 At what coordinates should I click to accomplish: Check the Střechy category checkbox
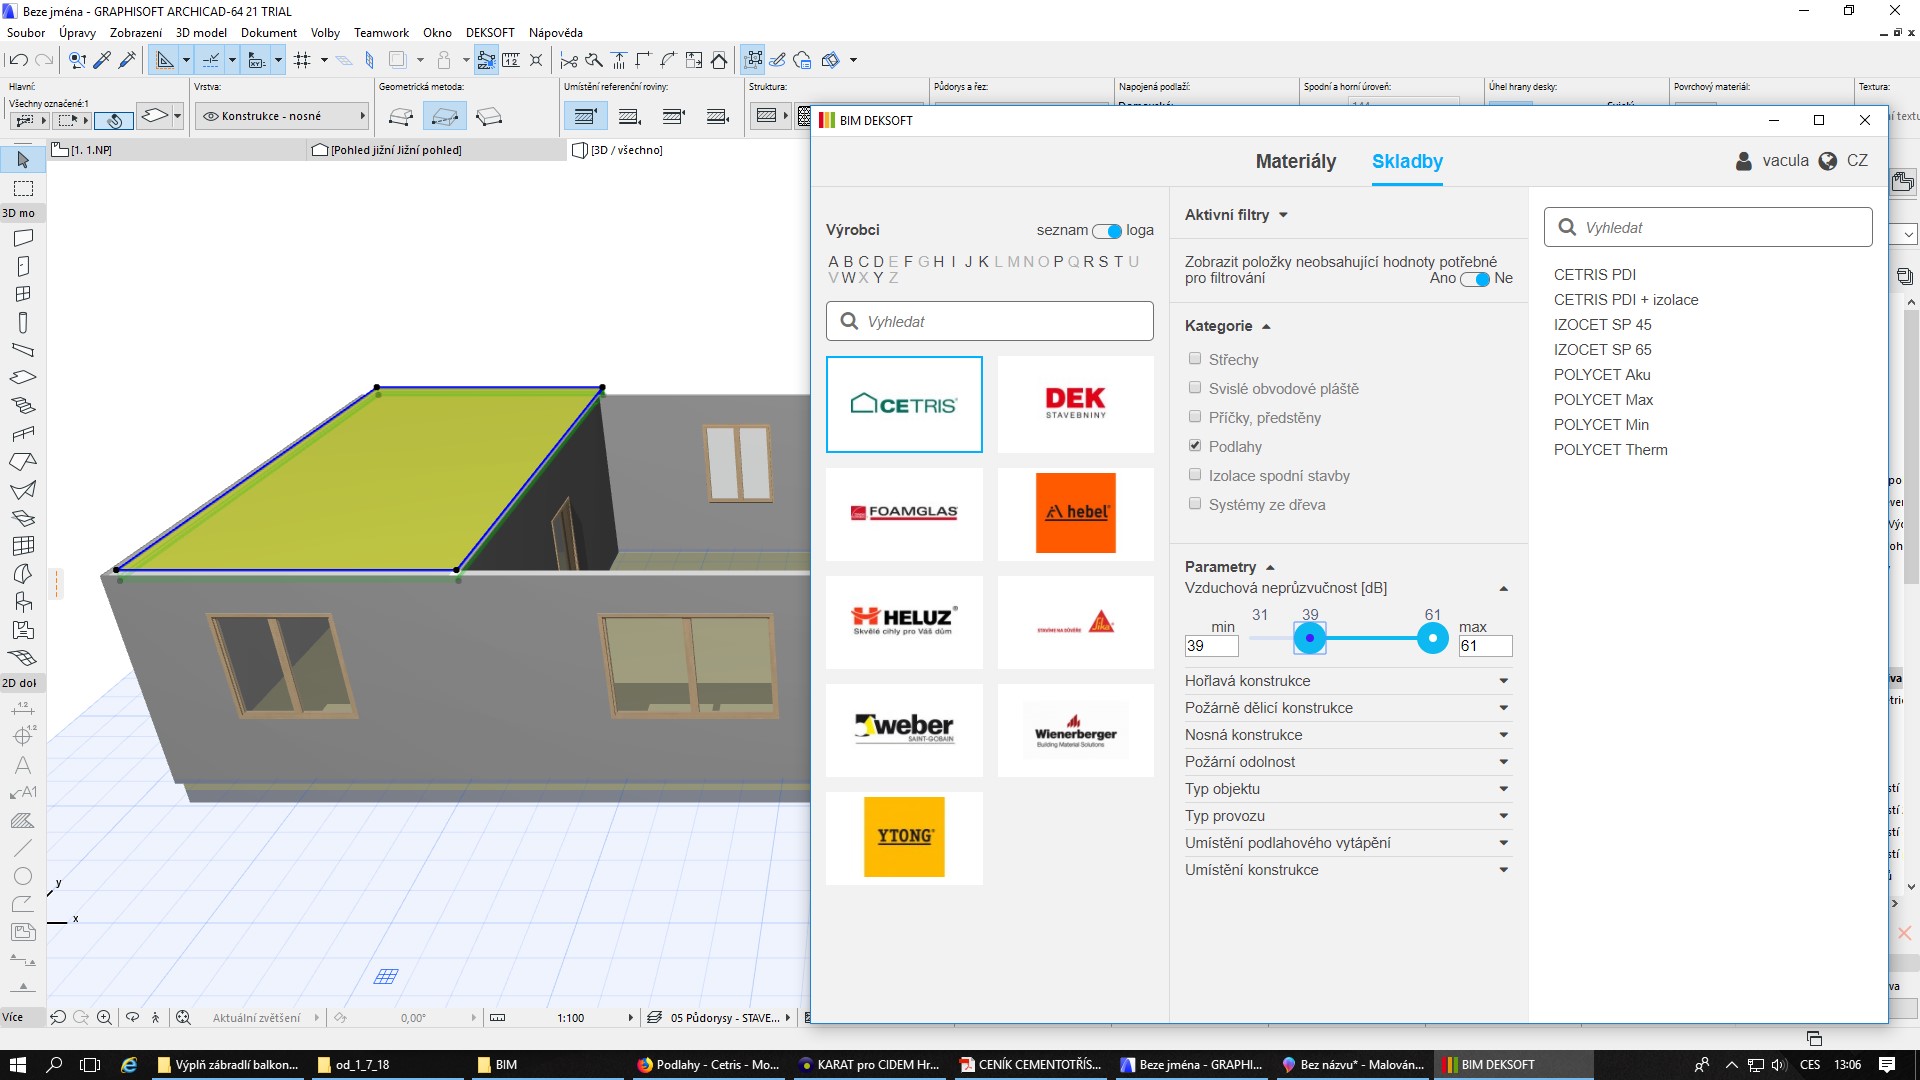(1195, 359)
